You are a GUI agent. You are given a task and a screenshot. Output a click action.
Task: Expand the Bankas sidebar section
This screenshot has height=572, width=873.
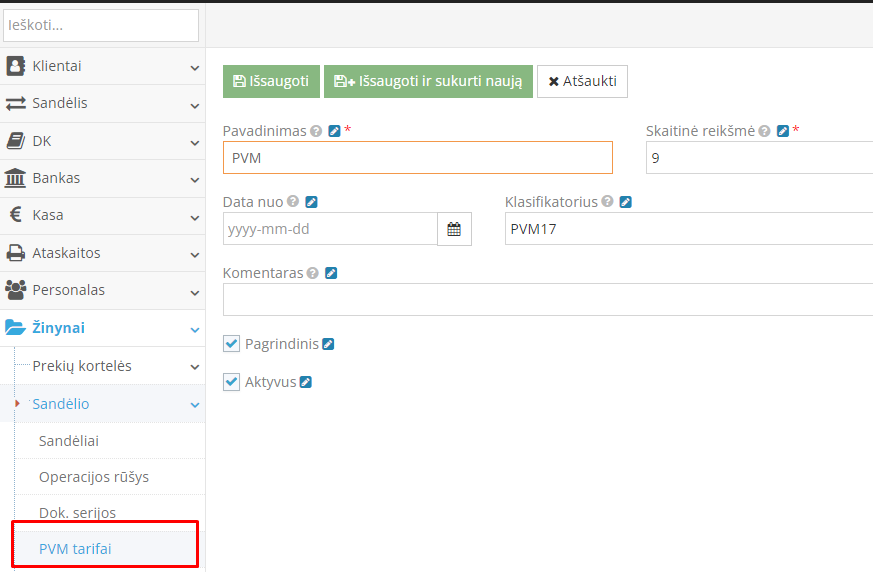click(x=102, y=178)
